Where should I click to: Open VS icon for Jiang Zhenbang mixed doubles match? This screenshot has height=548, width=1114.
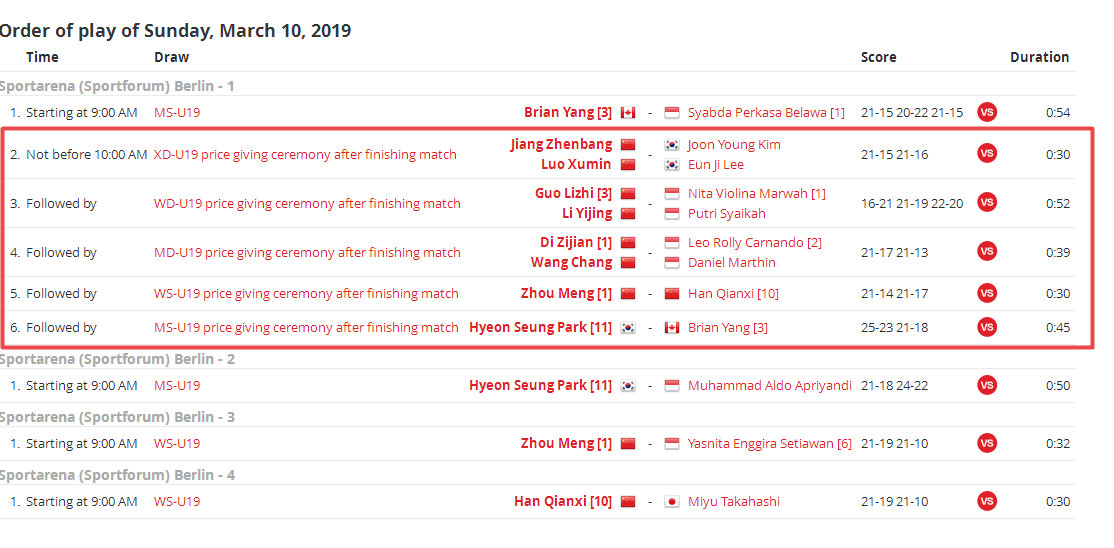click(986, 154)
